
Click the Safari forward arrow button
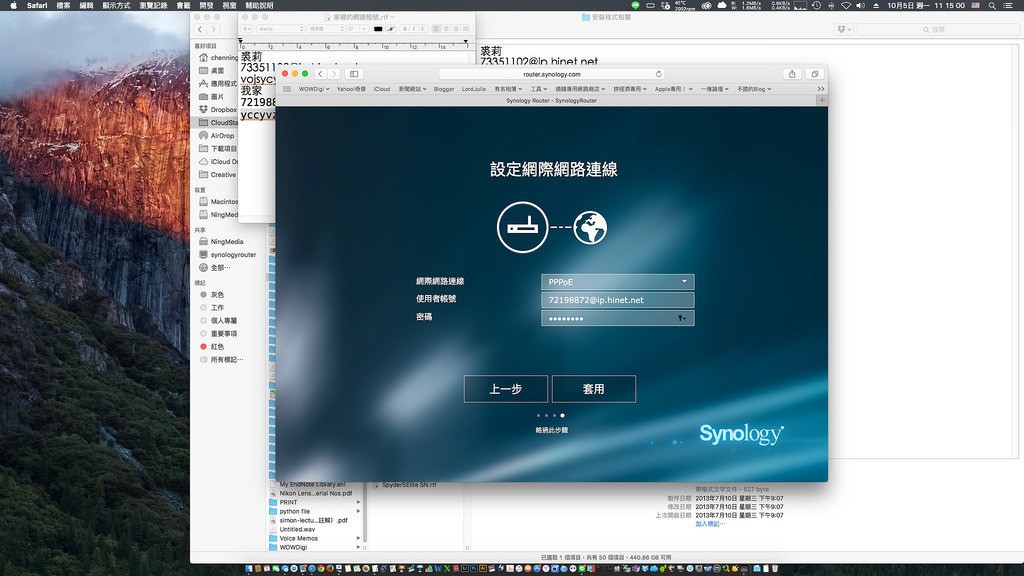(334, 74)
